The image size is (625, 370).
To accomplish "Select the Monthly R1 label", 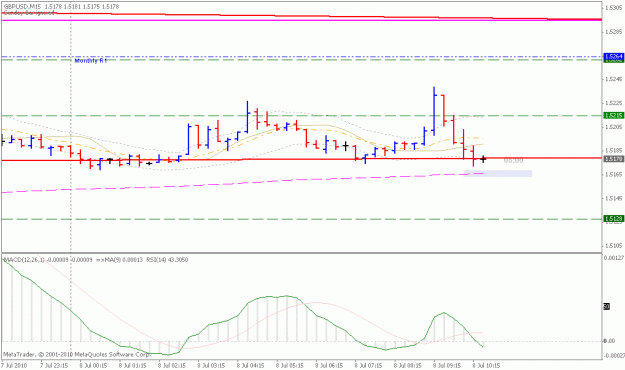I will pos(91,61).
